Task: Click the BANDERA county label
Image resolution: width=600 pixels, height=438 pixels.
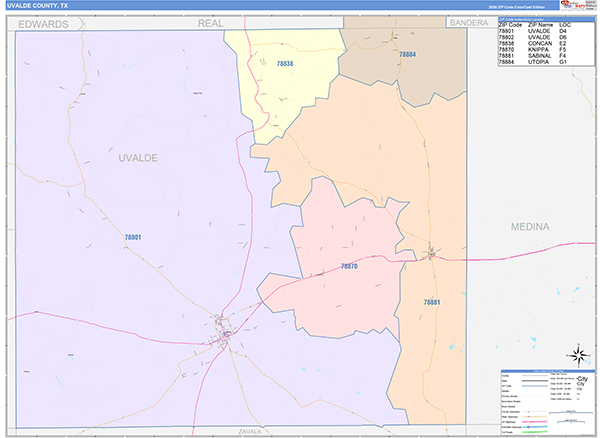Action: (468, 22)
